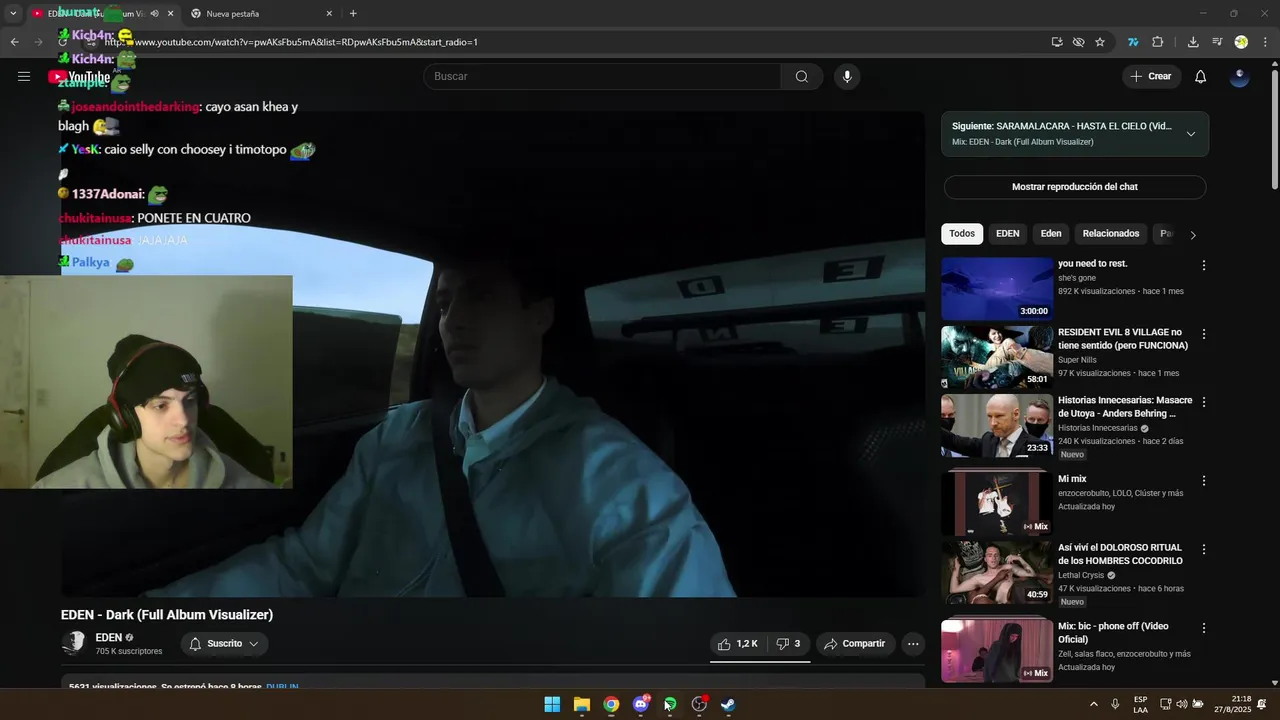Close the Nueva pestaña tab
1280x720 pixels.
[329, 14]
